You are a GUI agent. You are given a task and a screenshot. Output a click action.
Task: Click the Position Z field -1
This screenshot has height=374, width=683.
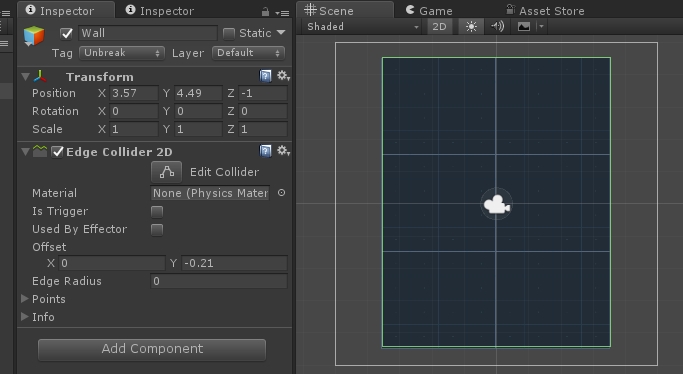pos(263,93)
